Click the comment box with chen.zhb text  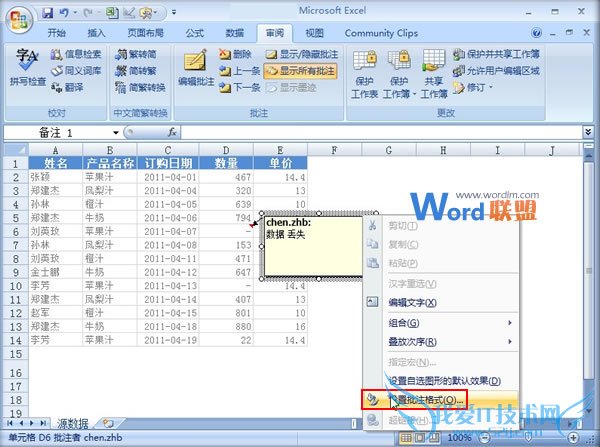coord(313,246)
